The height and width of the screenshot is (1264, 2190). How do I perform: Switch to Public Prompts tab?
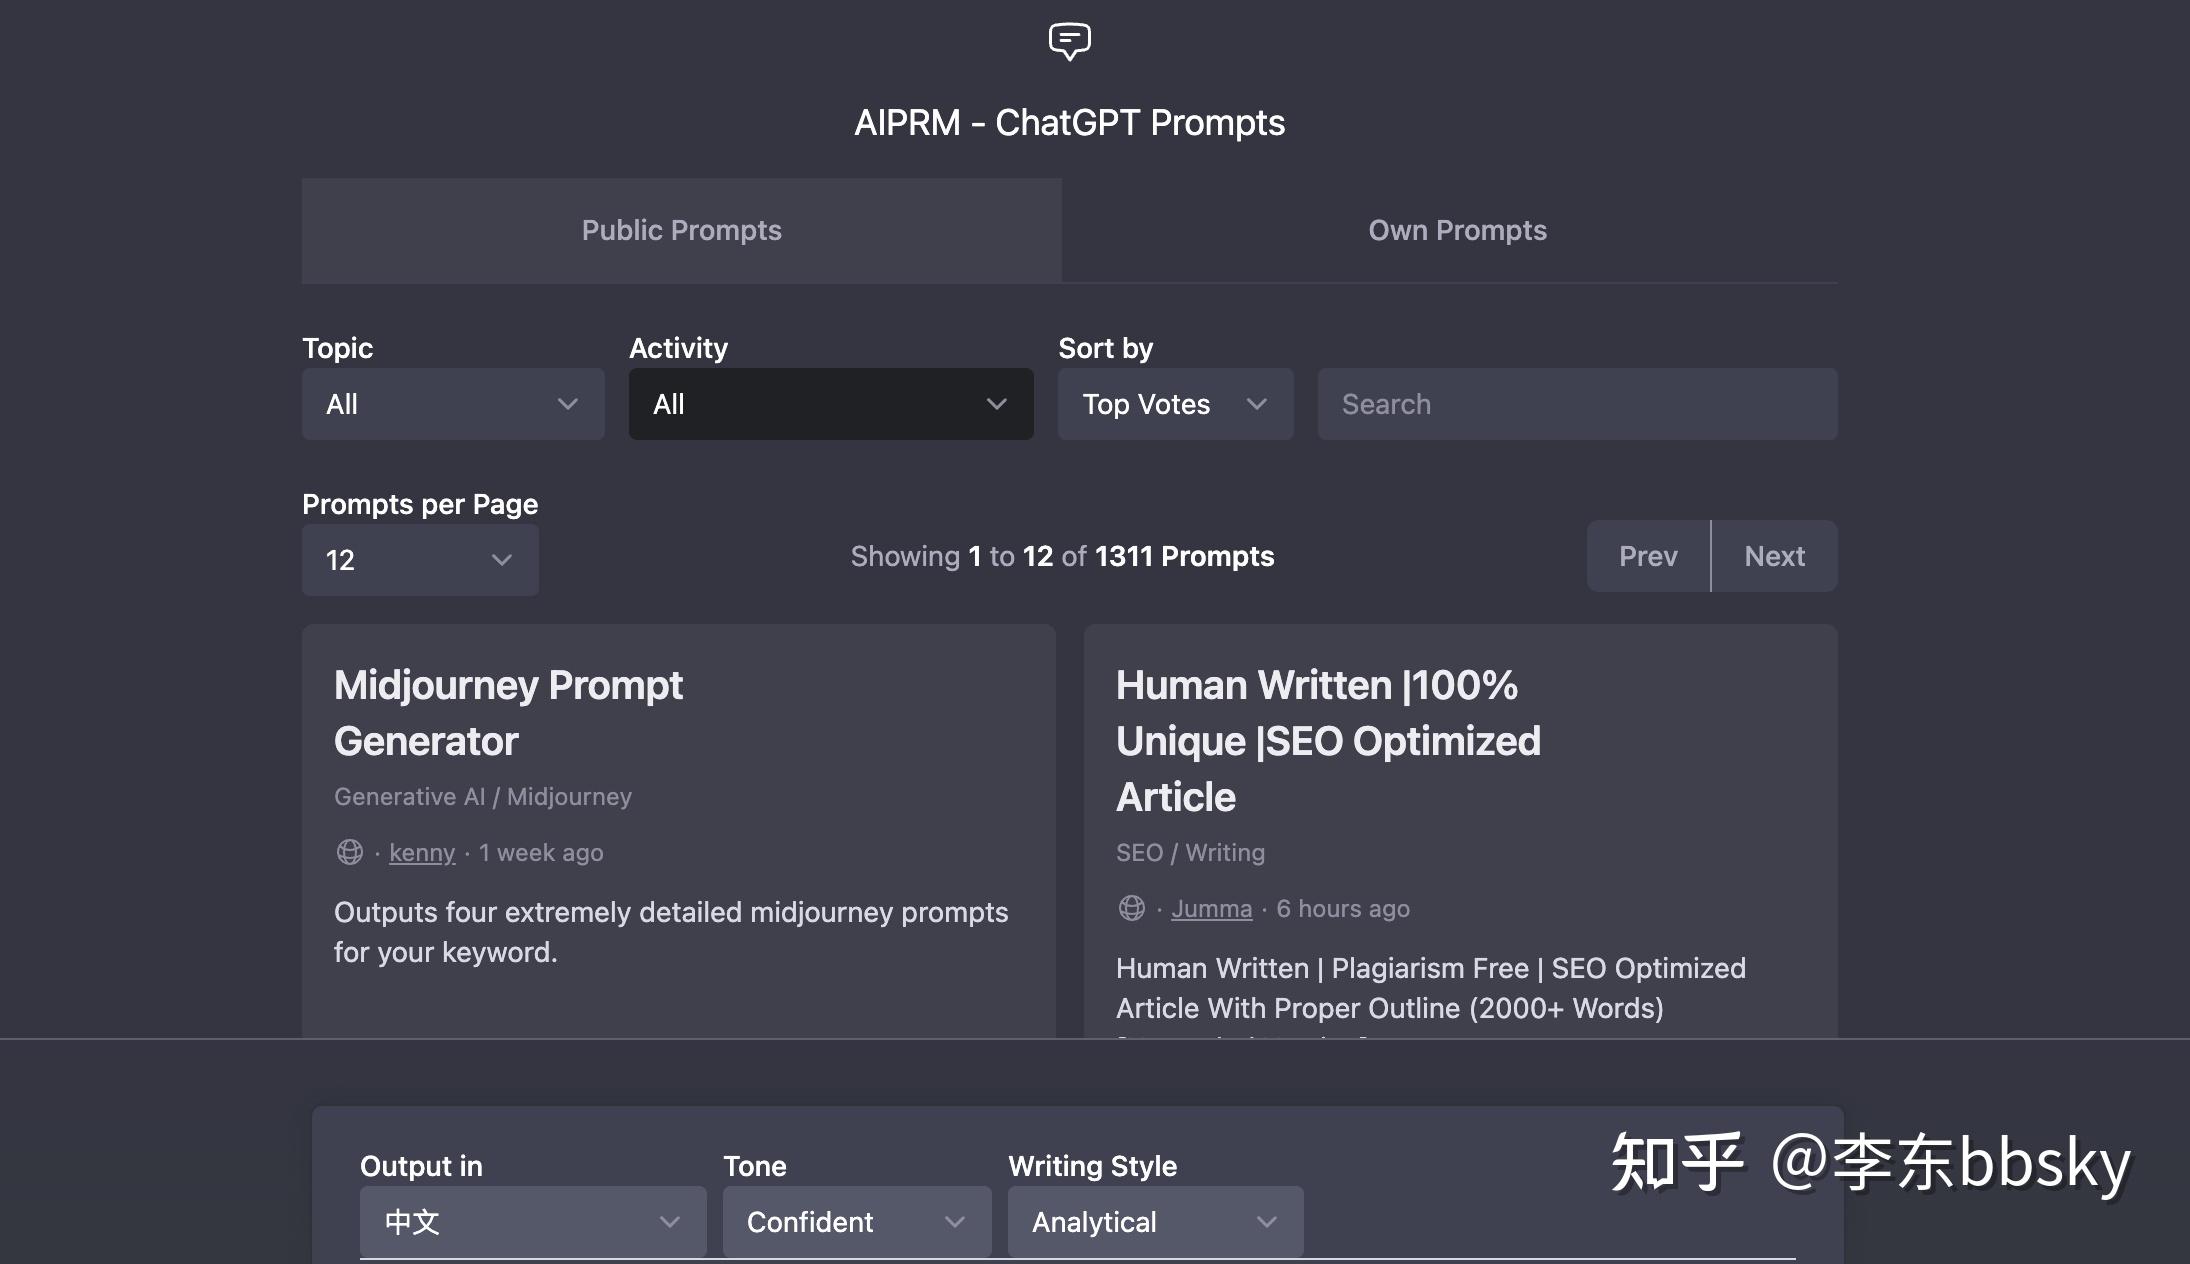[681, 230]
